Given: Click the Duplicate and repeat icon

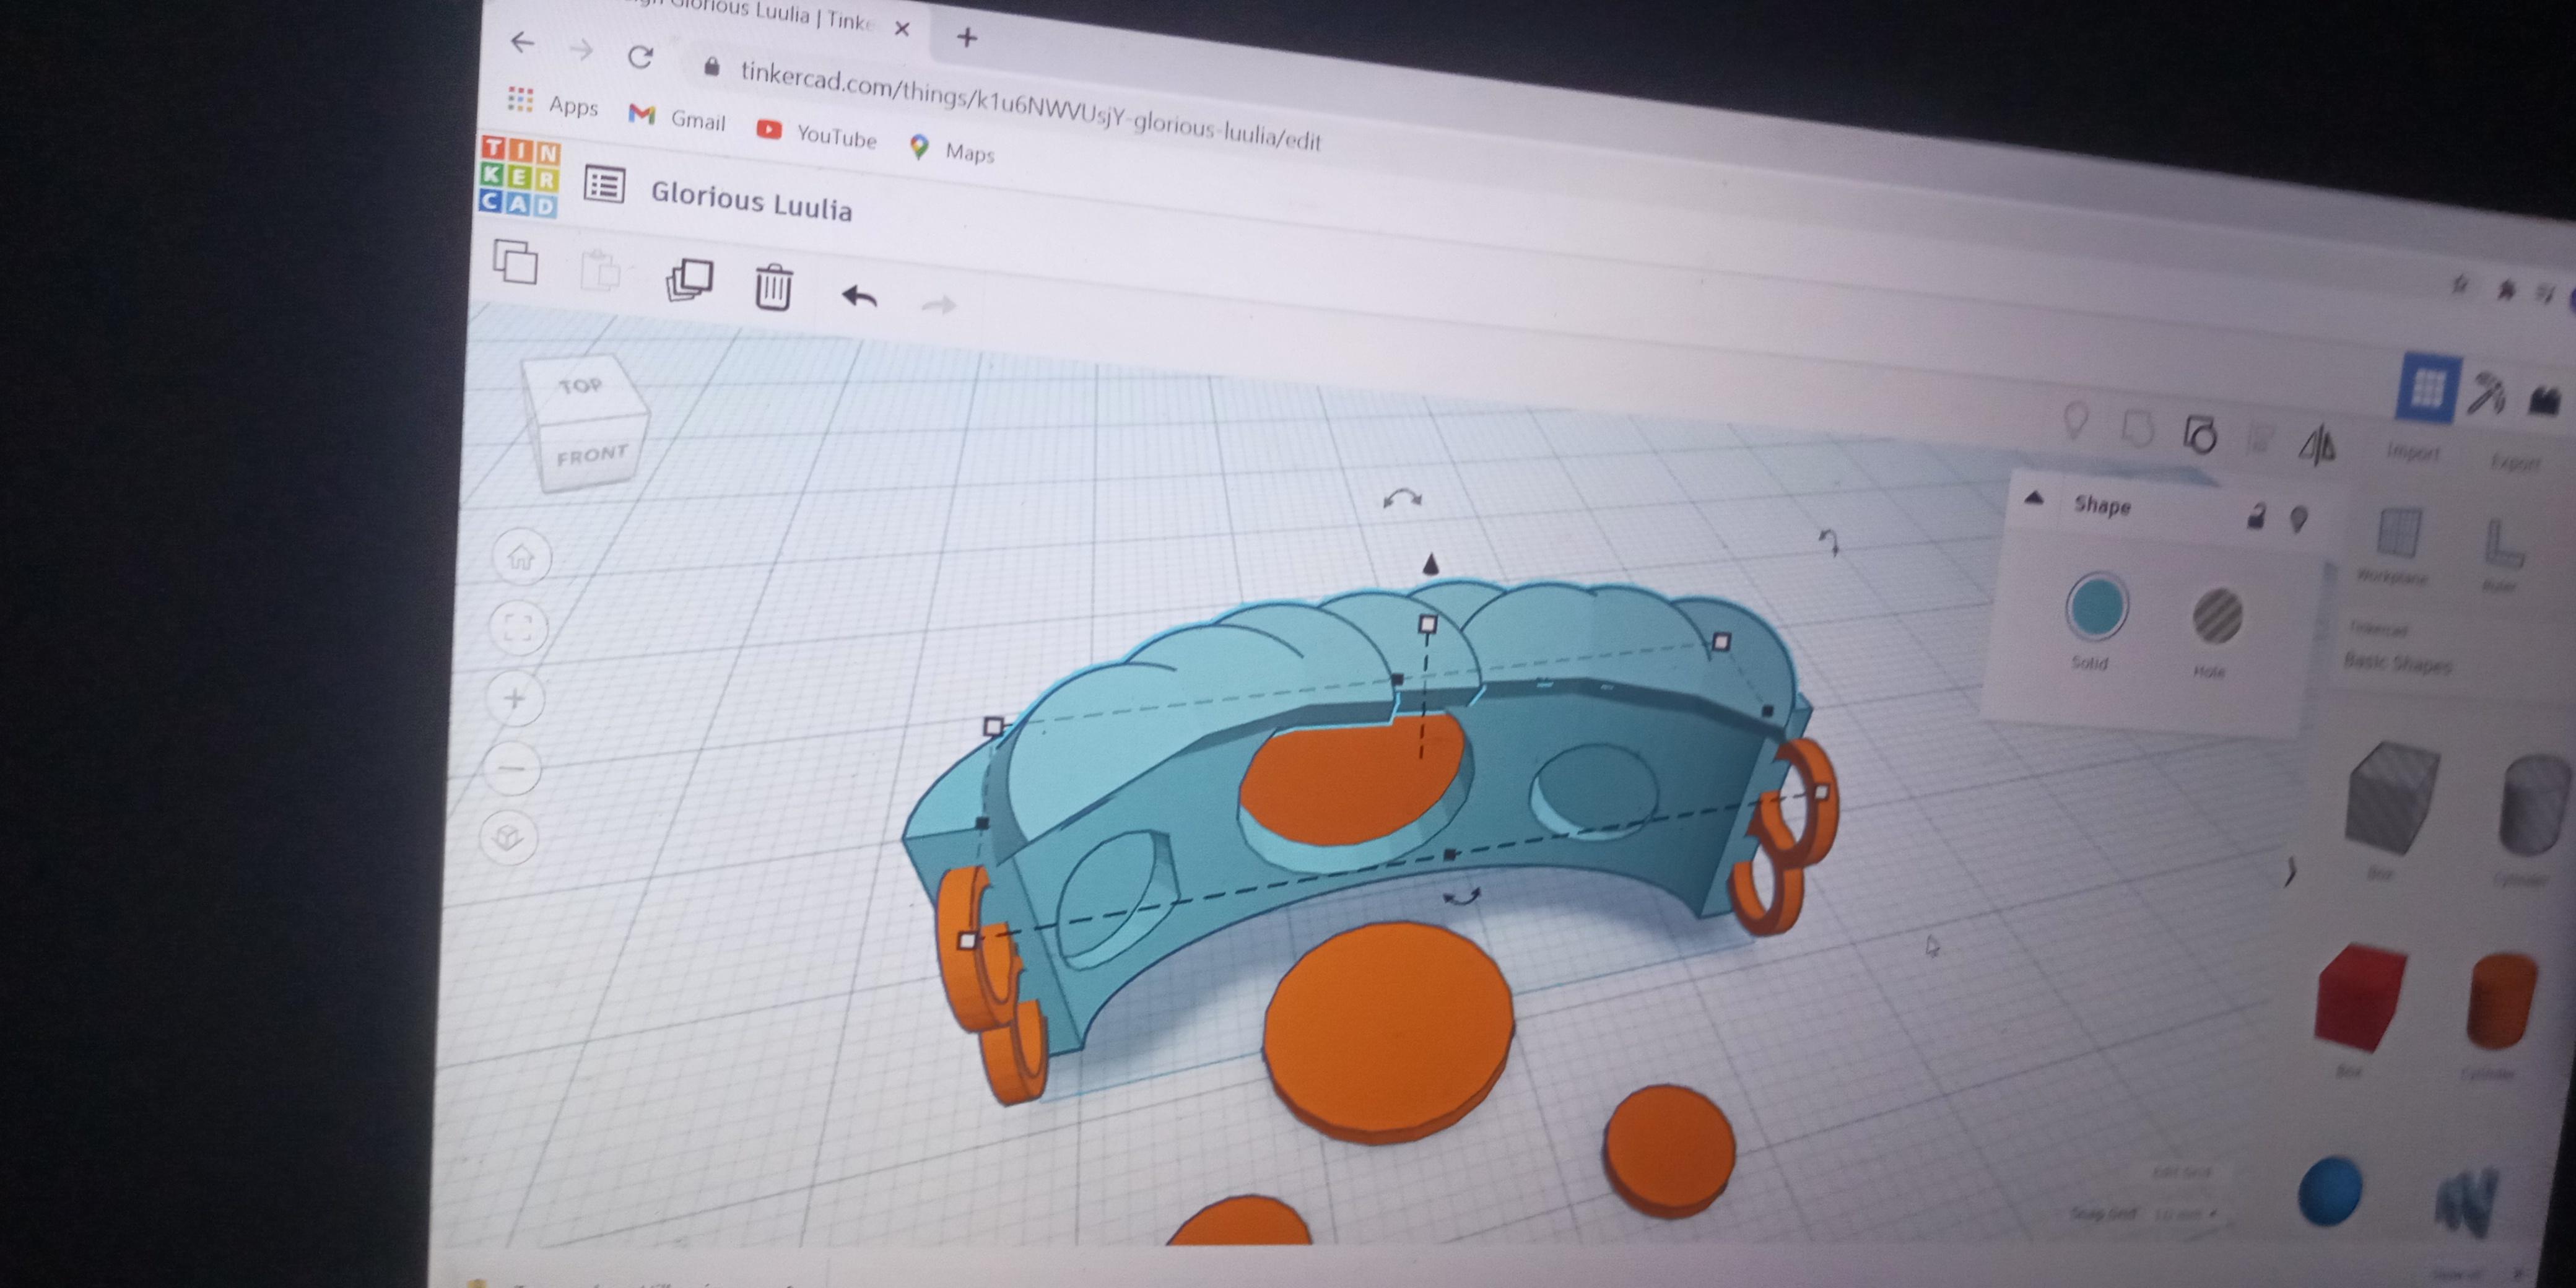Looking at the screenshot, I should click(x=689, y=281).
